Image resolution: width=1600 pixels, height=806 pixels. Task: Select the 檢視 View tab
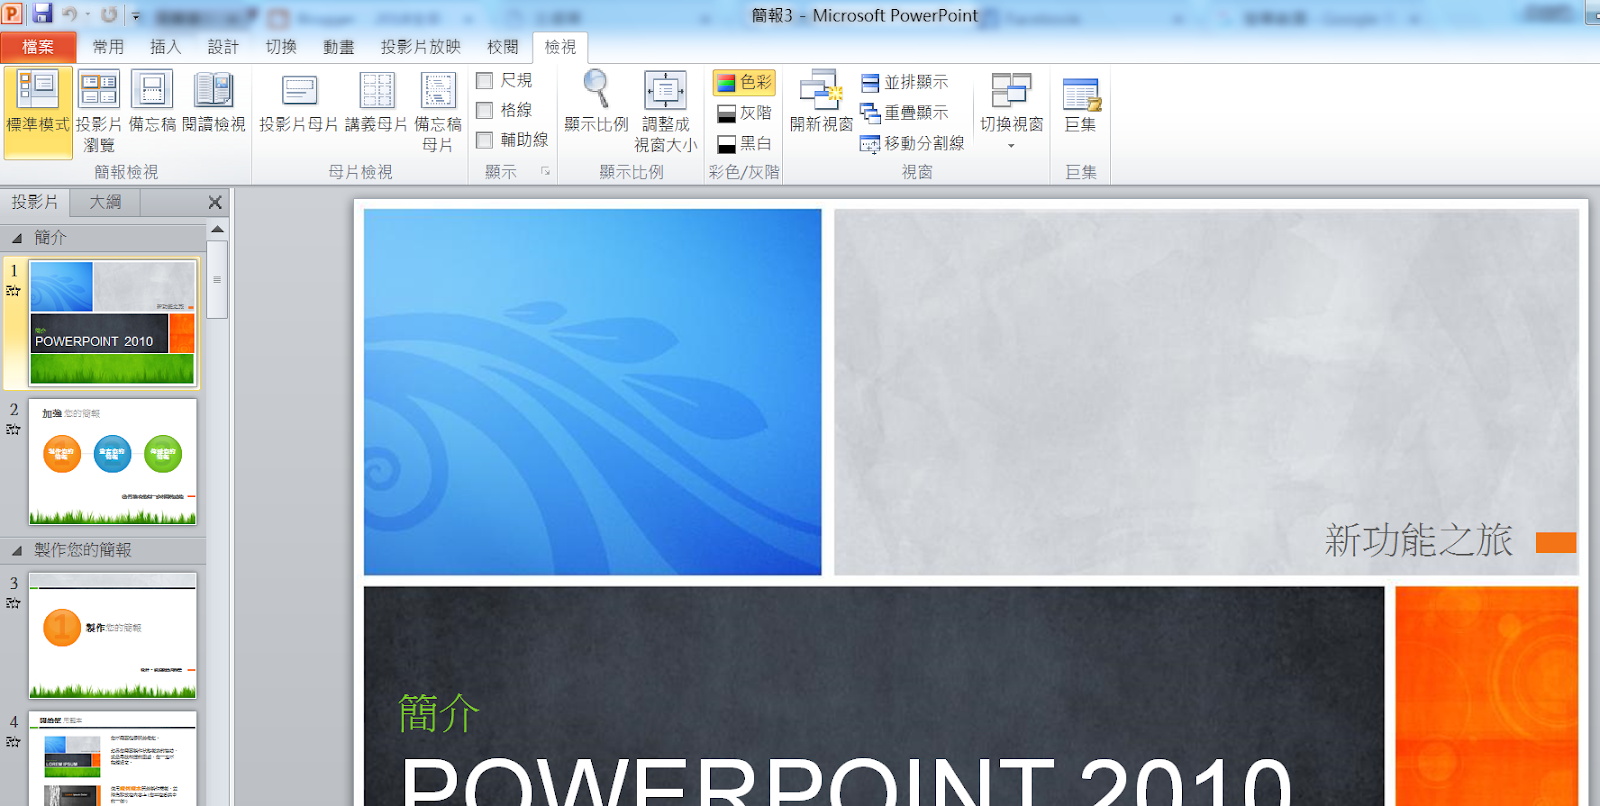pyautogui.click(x=560, y=47)
